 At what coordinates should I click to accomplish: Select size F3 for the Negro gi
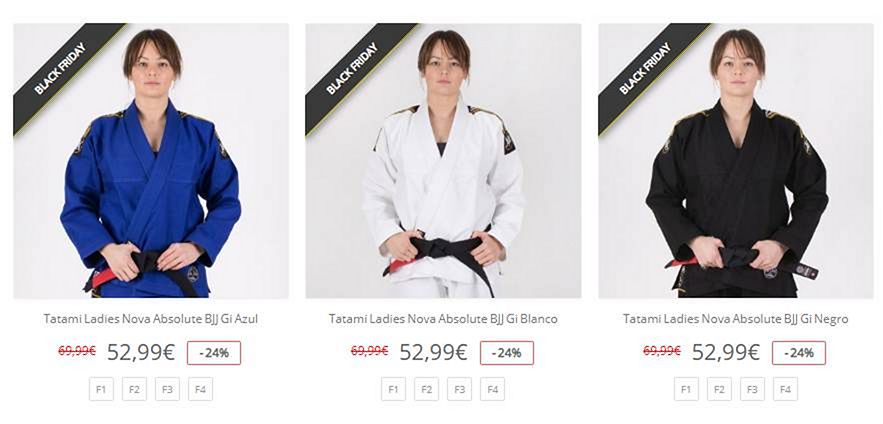click(x=752, y=389)
